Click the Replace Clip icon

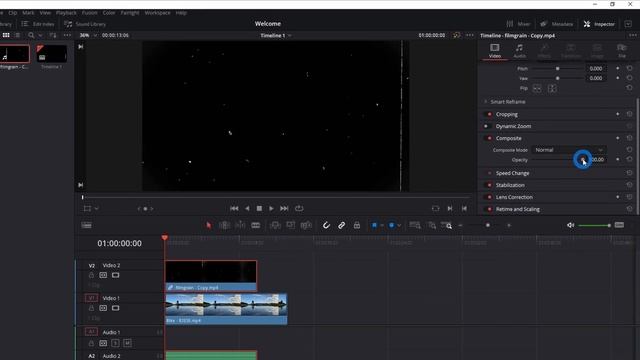306,225
